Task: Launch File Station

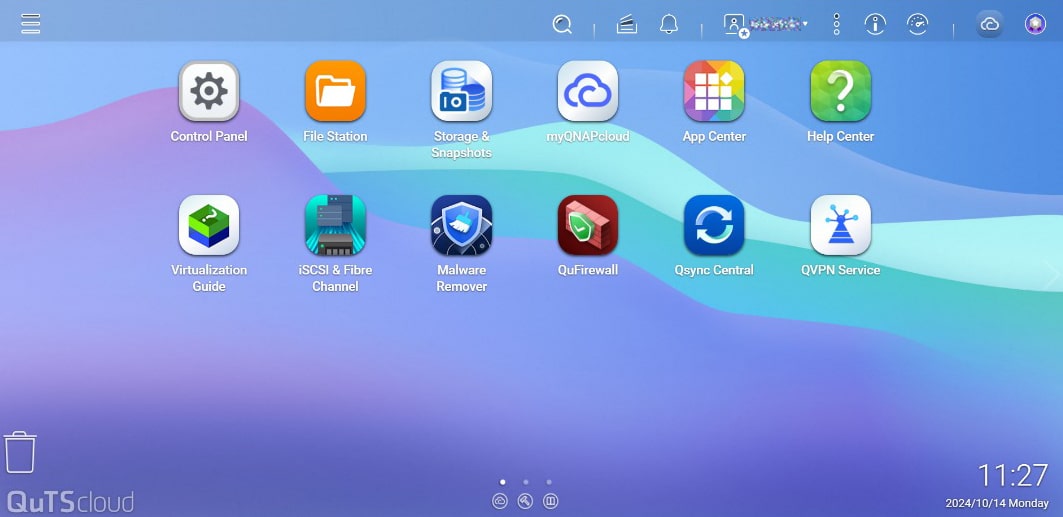Action: [335, 91]
